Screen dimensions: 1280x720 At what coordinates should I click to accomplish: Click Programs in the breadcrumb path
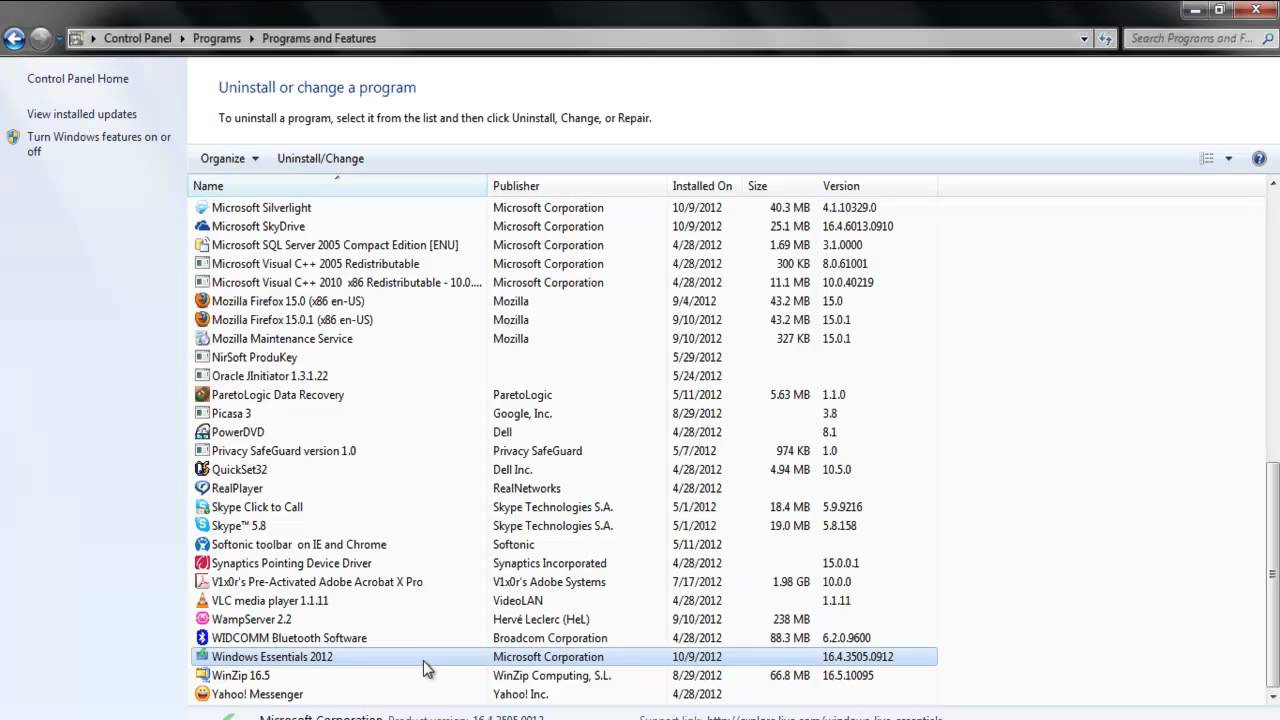(x=217, y=39)
